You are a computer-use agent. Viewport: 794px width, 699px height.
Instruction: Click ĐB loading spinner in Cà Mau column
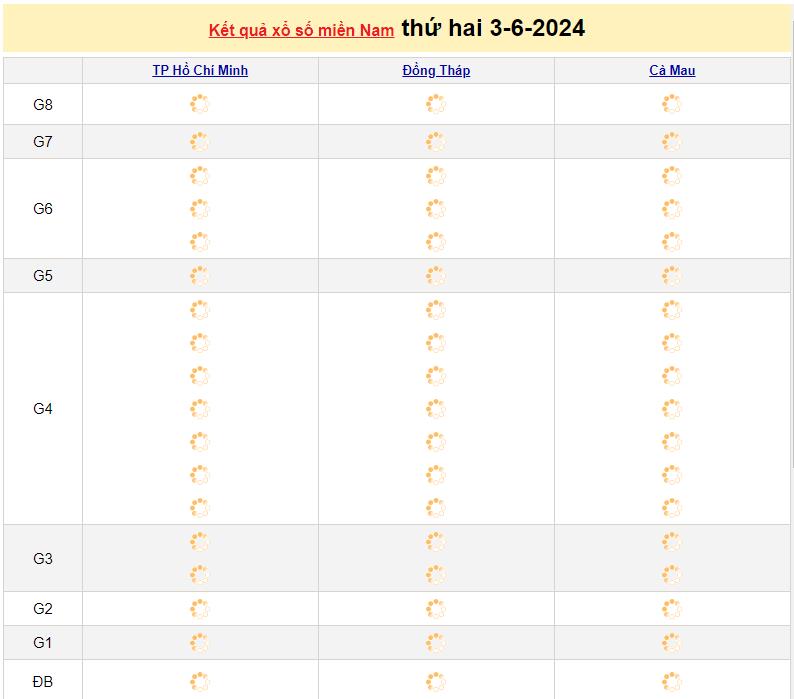(672, 681)
